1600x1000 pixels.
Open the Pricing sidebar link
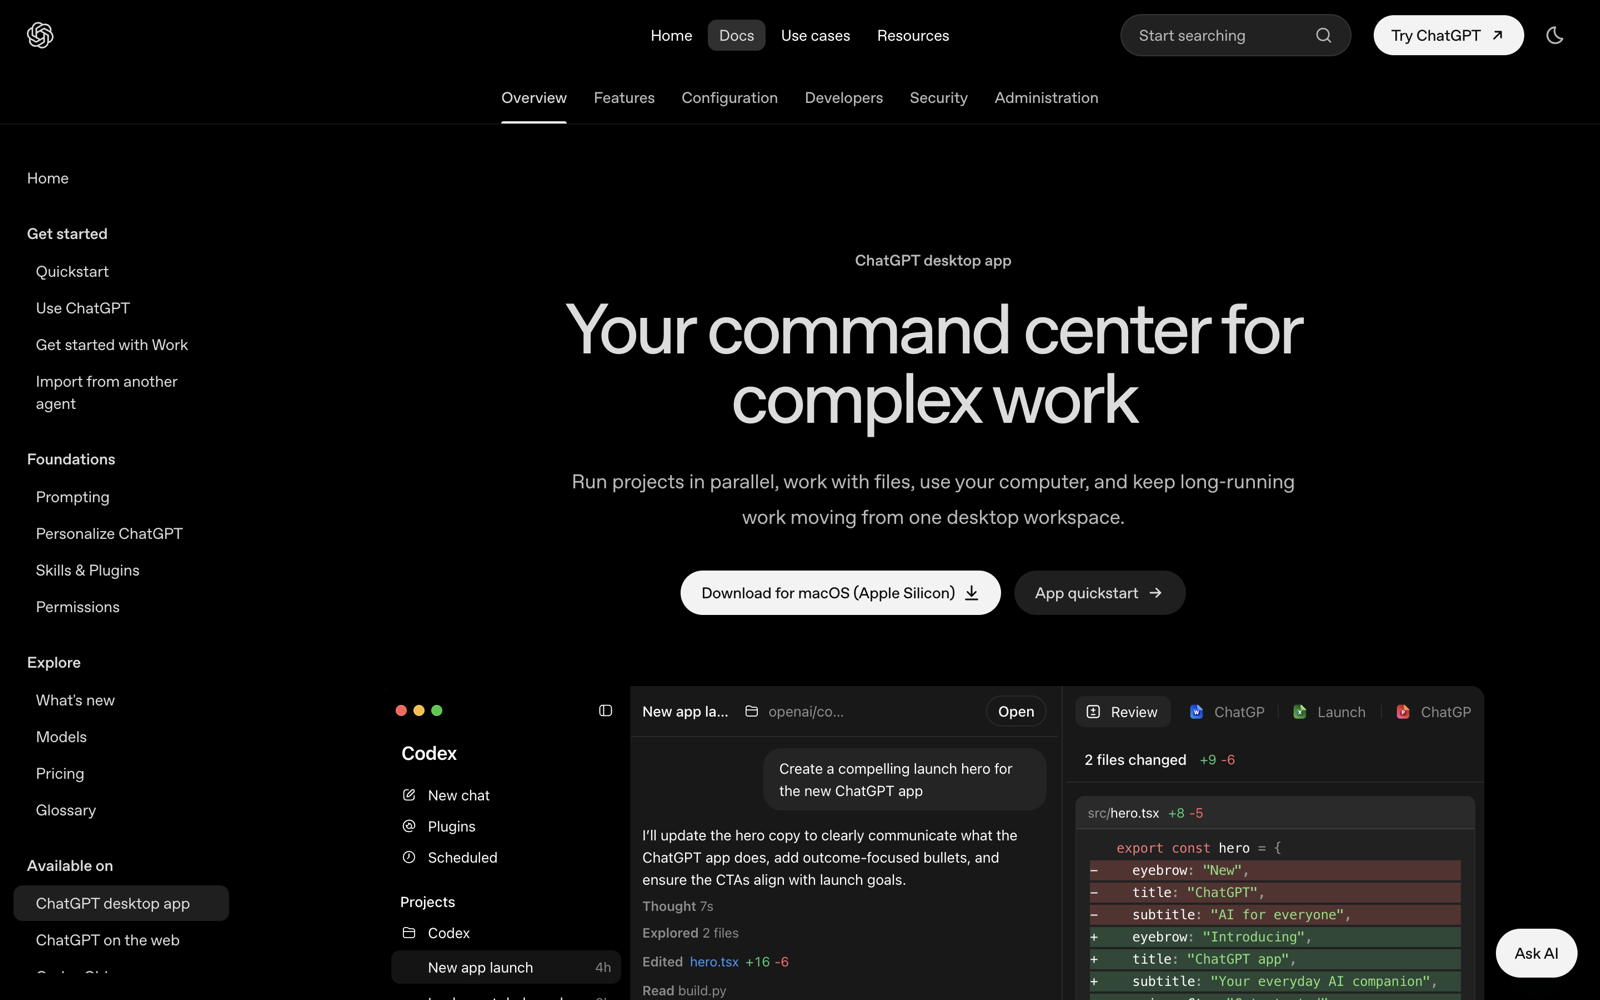click(60, 774)
